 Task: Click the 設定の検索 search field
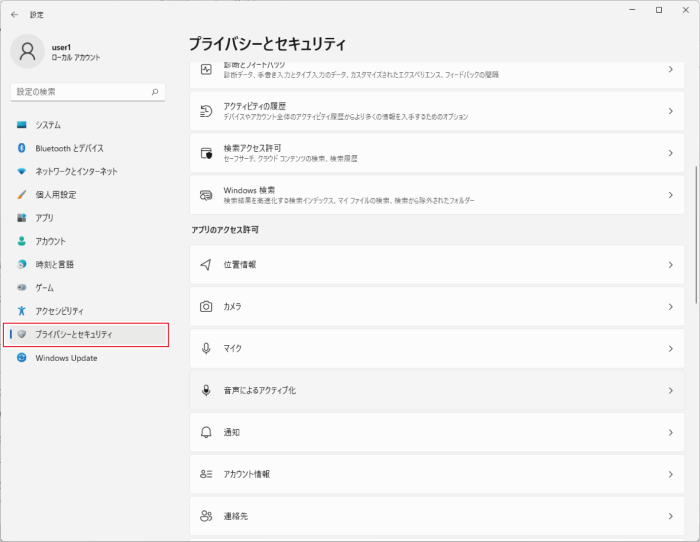click(x=88, y=92)
